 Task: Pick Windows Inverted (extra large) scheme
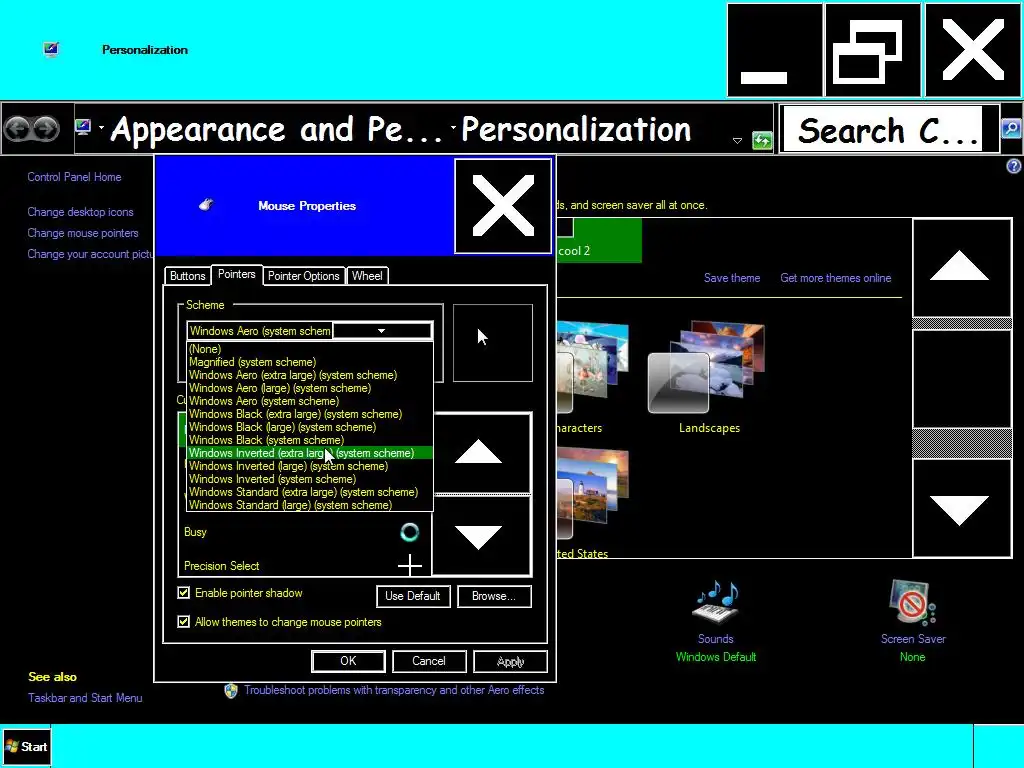pos(310,453)
